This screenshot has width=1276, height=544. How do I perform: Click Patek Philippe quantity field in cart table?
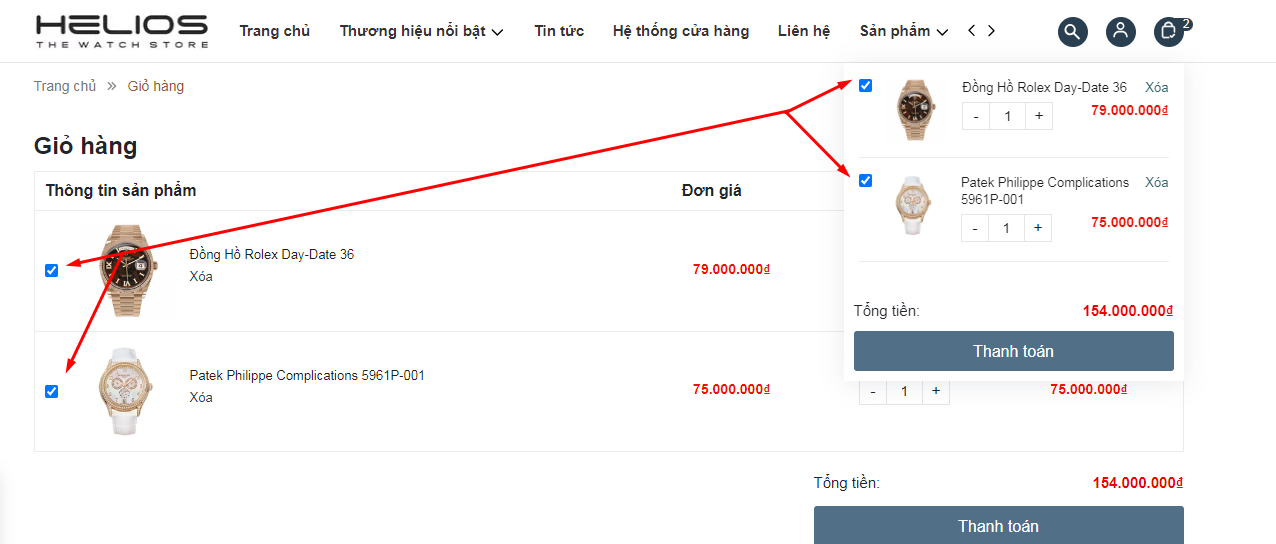(x=905, y=392)
